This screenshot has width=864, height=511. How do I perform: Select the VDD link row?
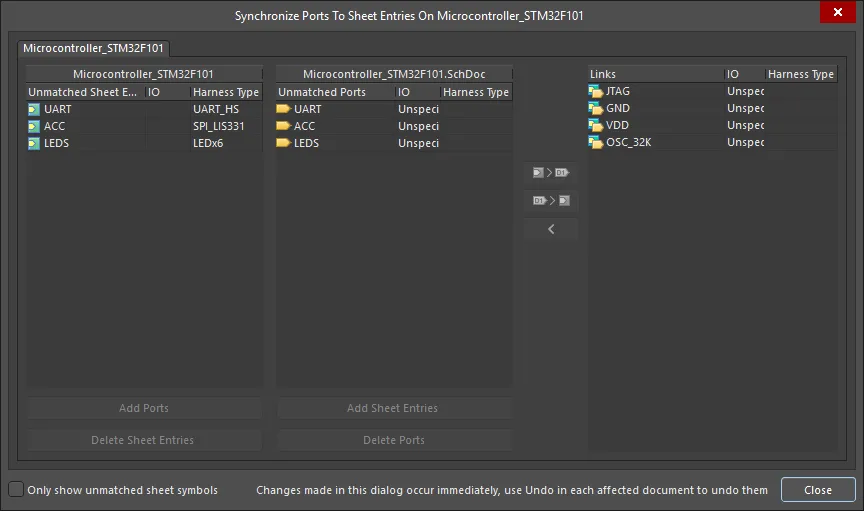(712, 126)
